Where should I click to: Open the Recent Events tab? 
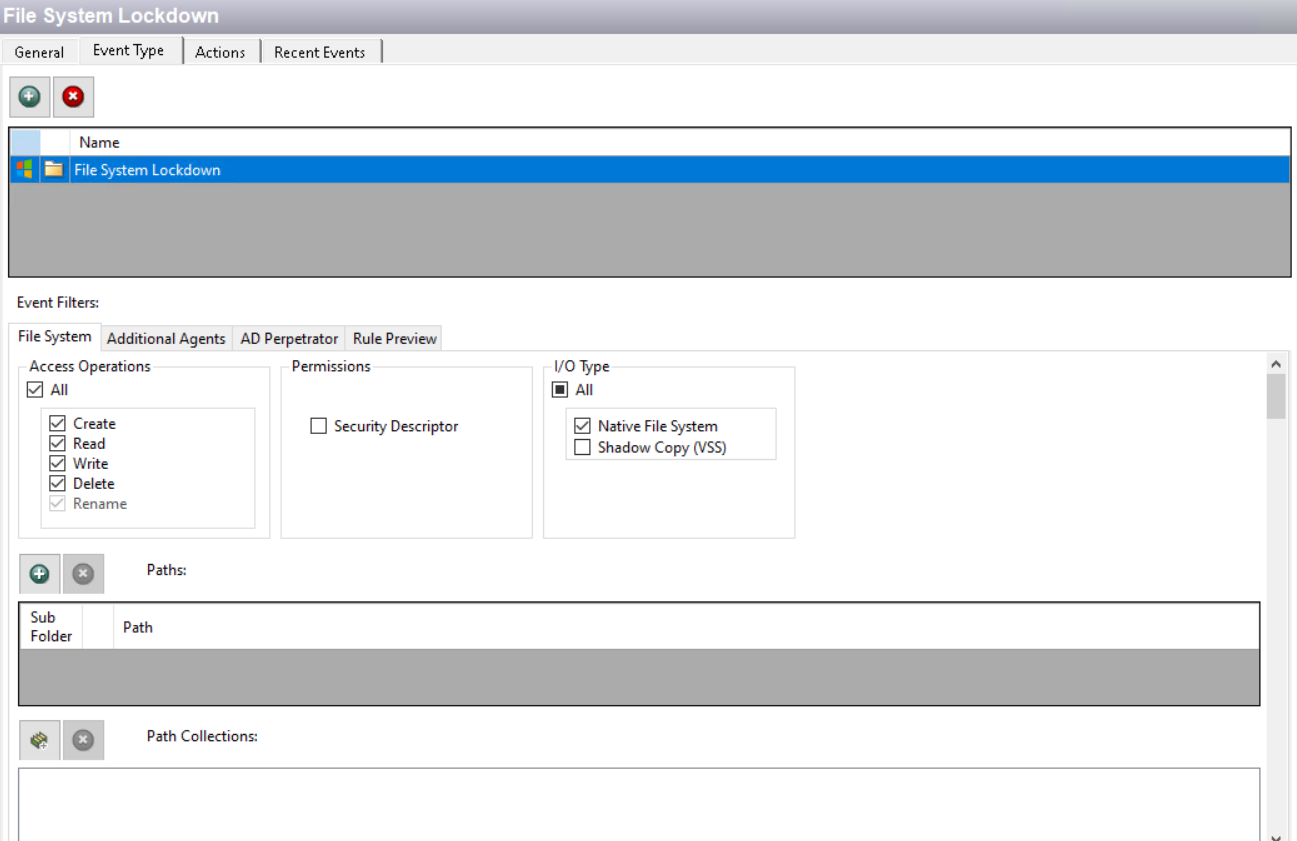(320, 52)
